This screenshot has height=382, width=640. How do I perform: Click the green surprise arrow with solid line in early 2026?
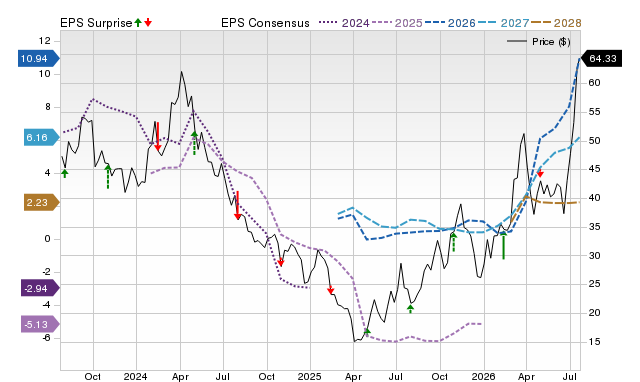point(503,244)
